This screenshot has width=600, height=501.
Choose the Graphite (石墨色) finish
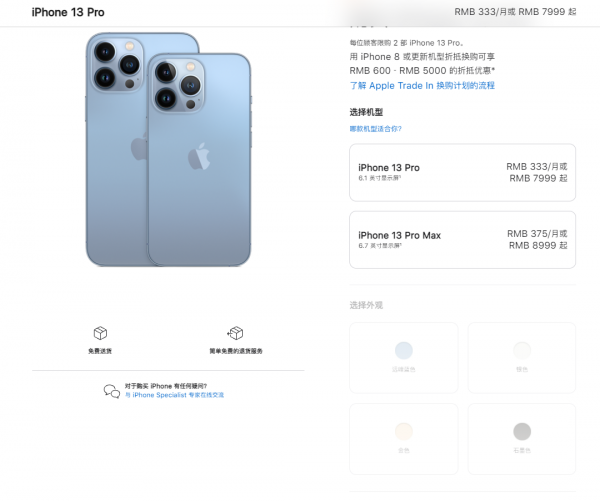click(522, 439)
